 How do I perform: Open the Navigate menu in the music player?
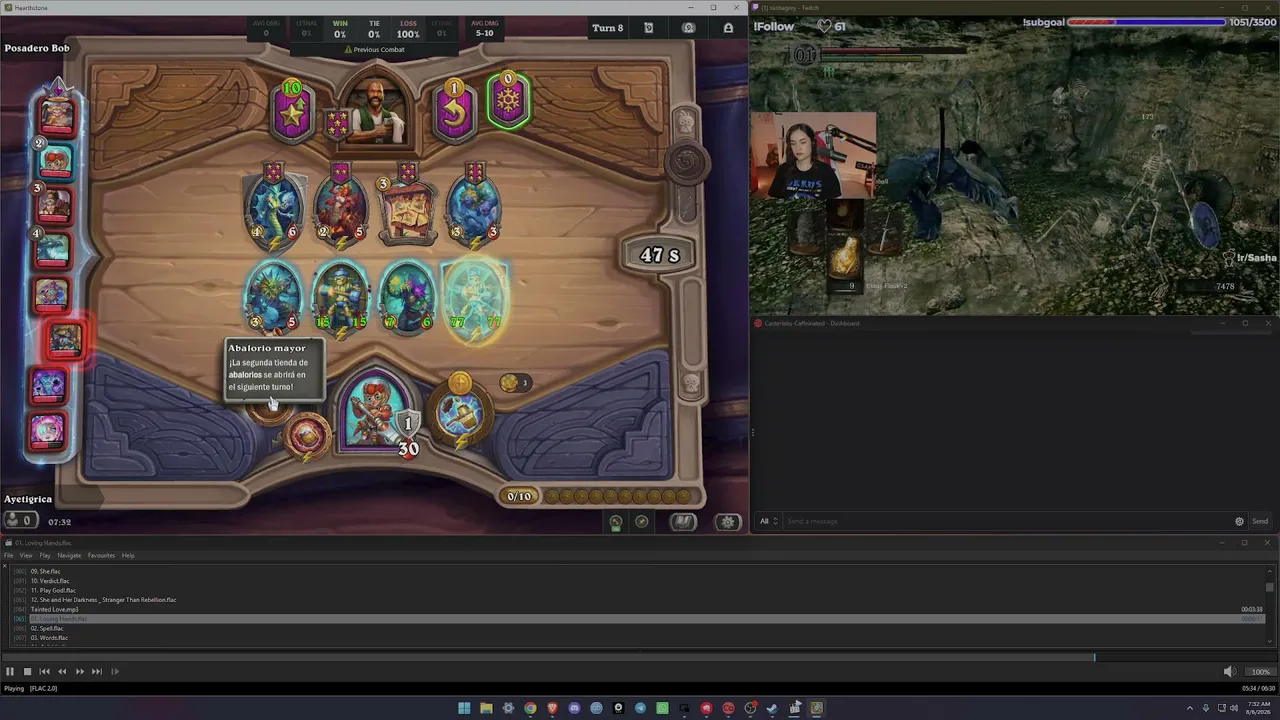(69, 555)
